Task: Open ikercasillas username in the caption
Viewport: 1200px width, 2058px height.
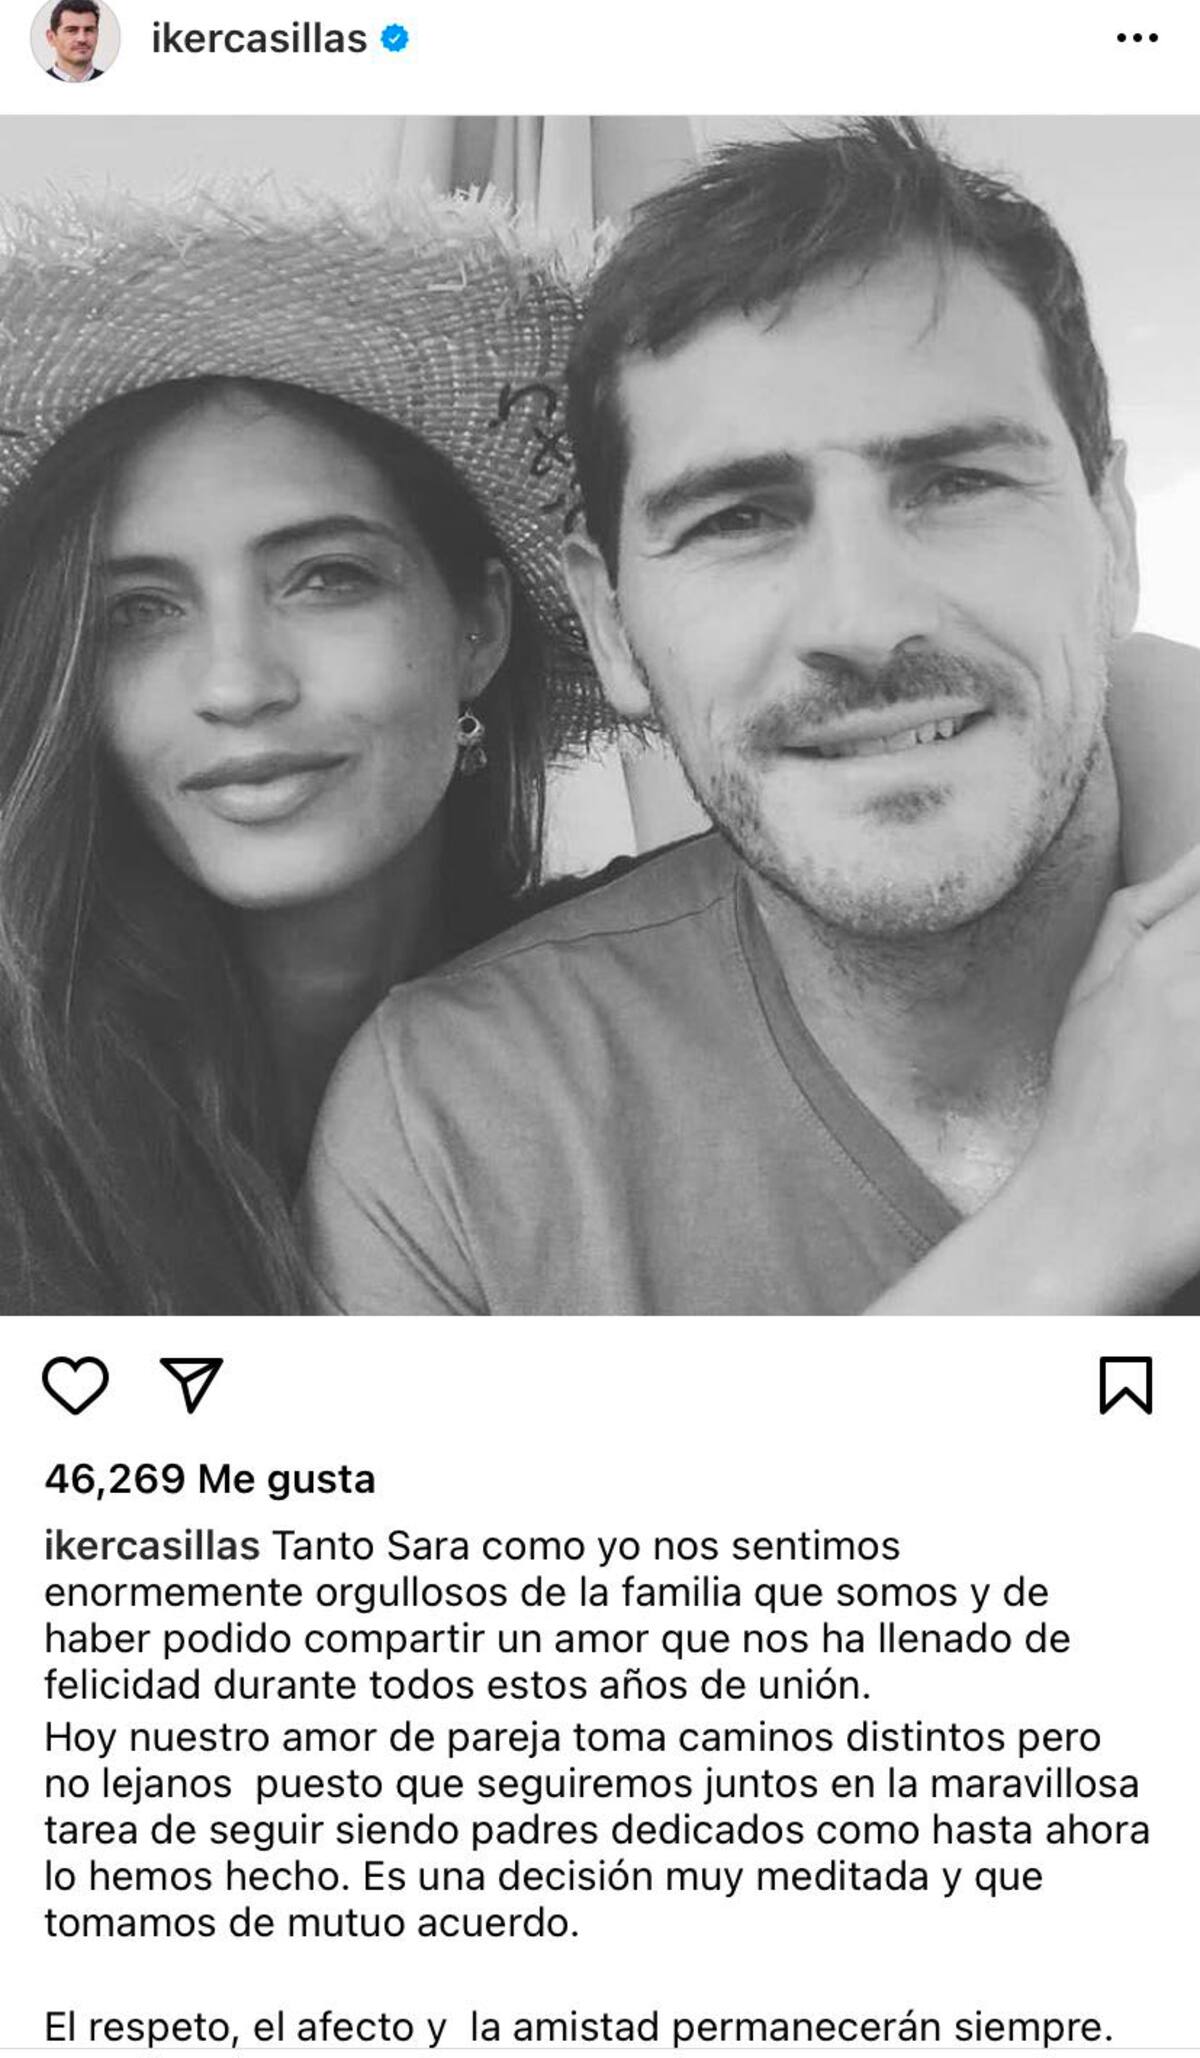Action: pyautogui.click(x=152, y=1546)
